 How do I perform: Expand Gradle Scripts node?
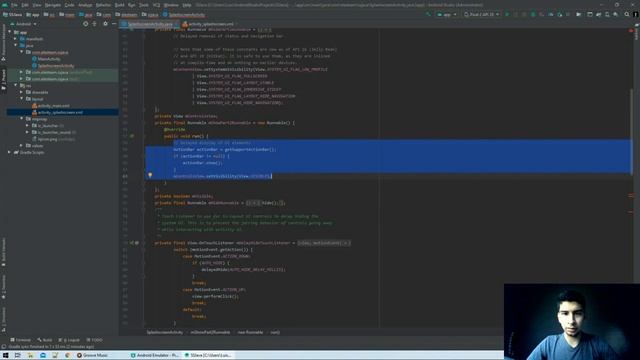pyautogui.click(x=9, y=152)
